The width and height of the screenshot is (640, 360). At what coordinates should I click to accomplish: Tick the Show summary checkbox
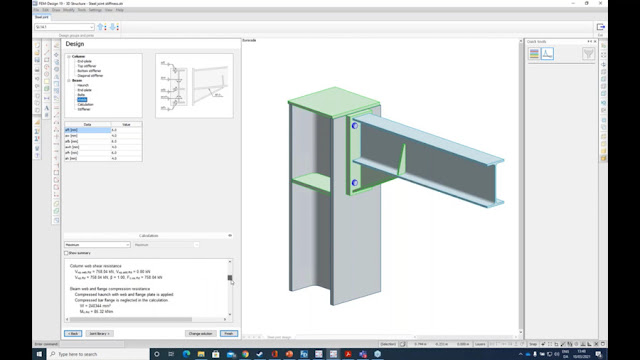click(x=66, y=253)
